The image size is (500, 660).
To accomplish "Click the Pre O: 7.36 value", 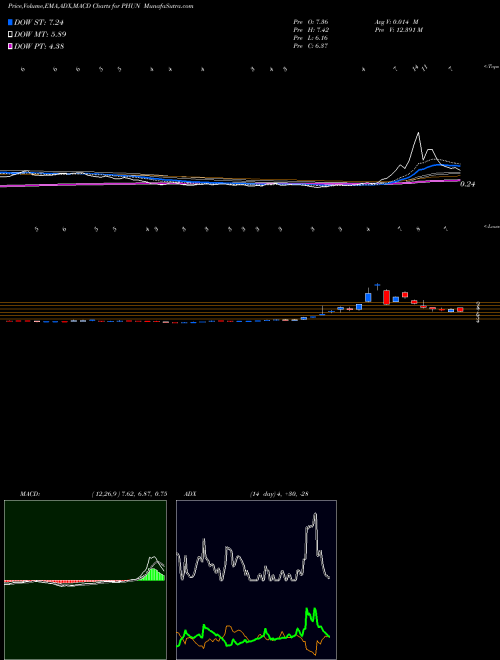I will [311, 21].
